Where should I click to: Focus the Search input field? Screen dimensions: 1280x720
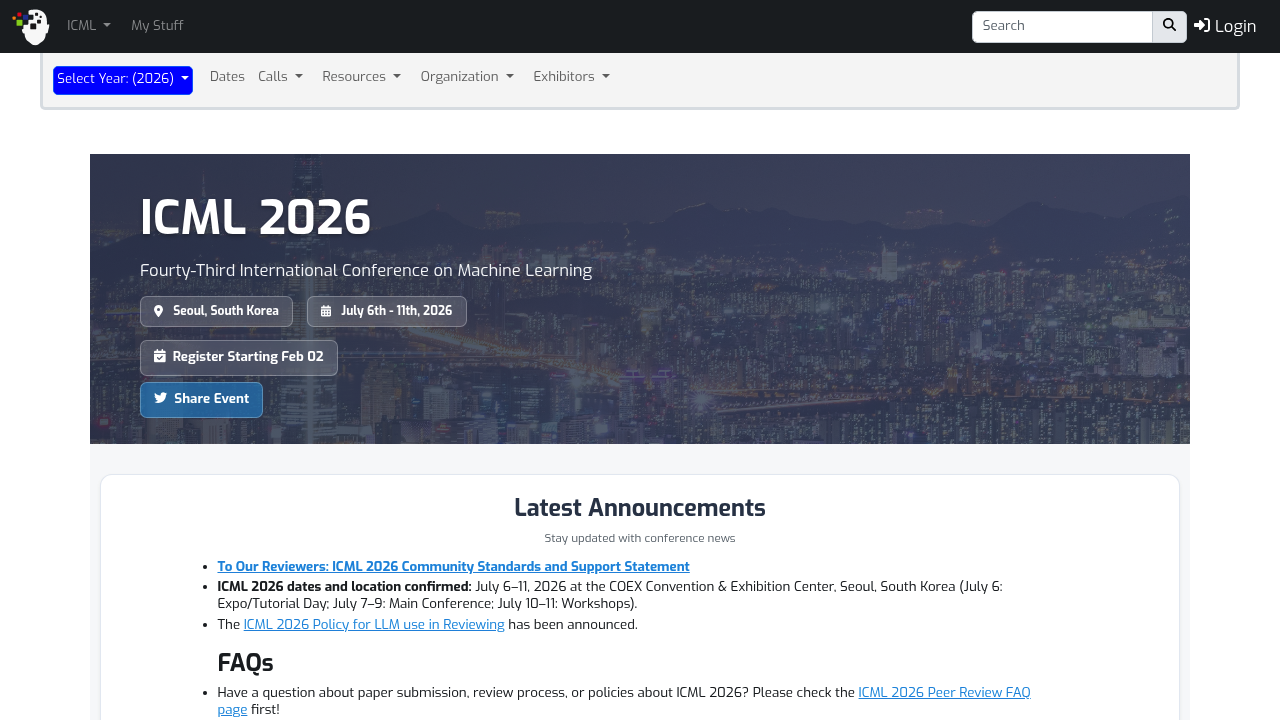coord(1061,26)
